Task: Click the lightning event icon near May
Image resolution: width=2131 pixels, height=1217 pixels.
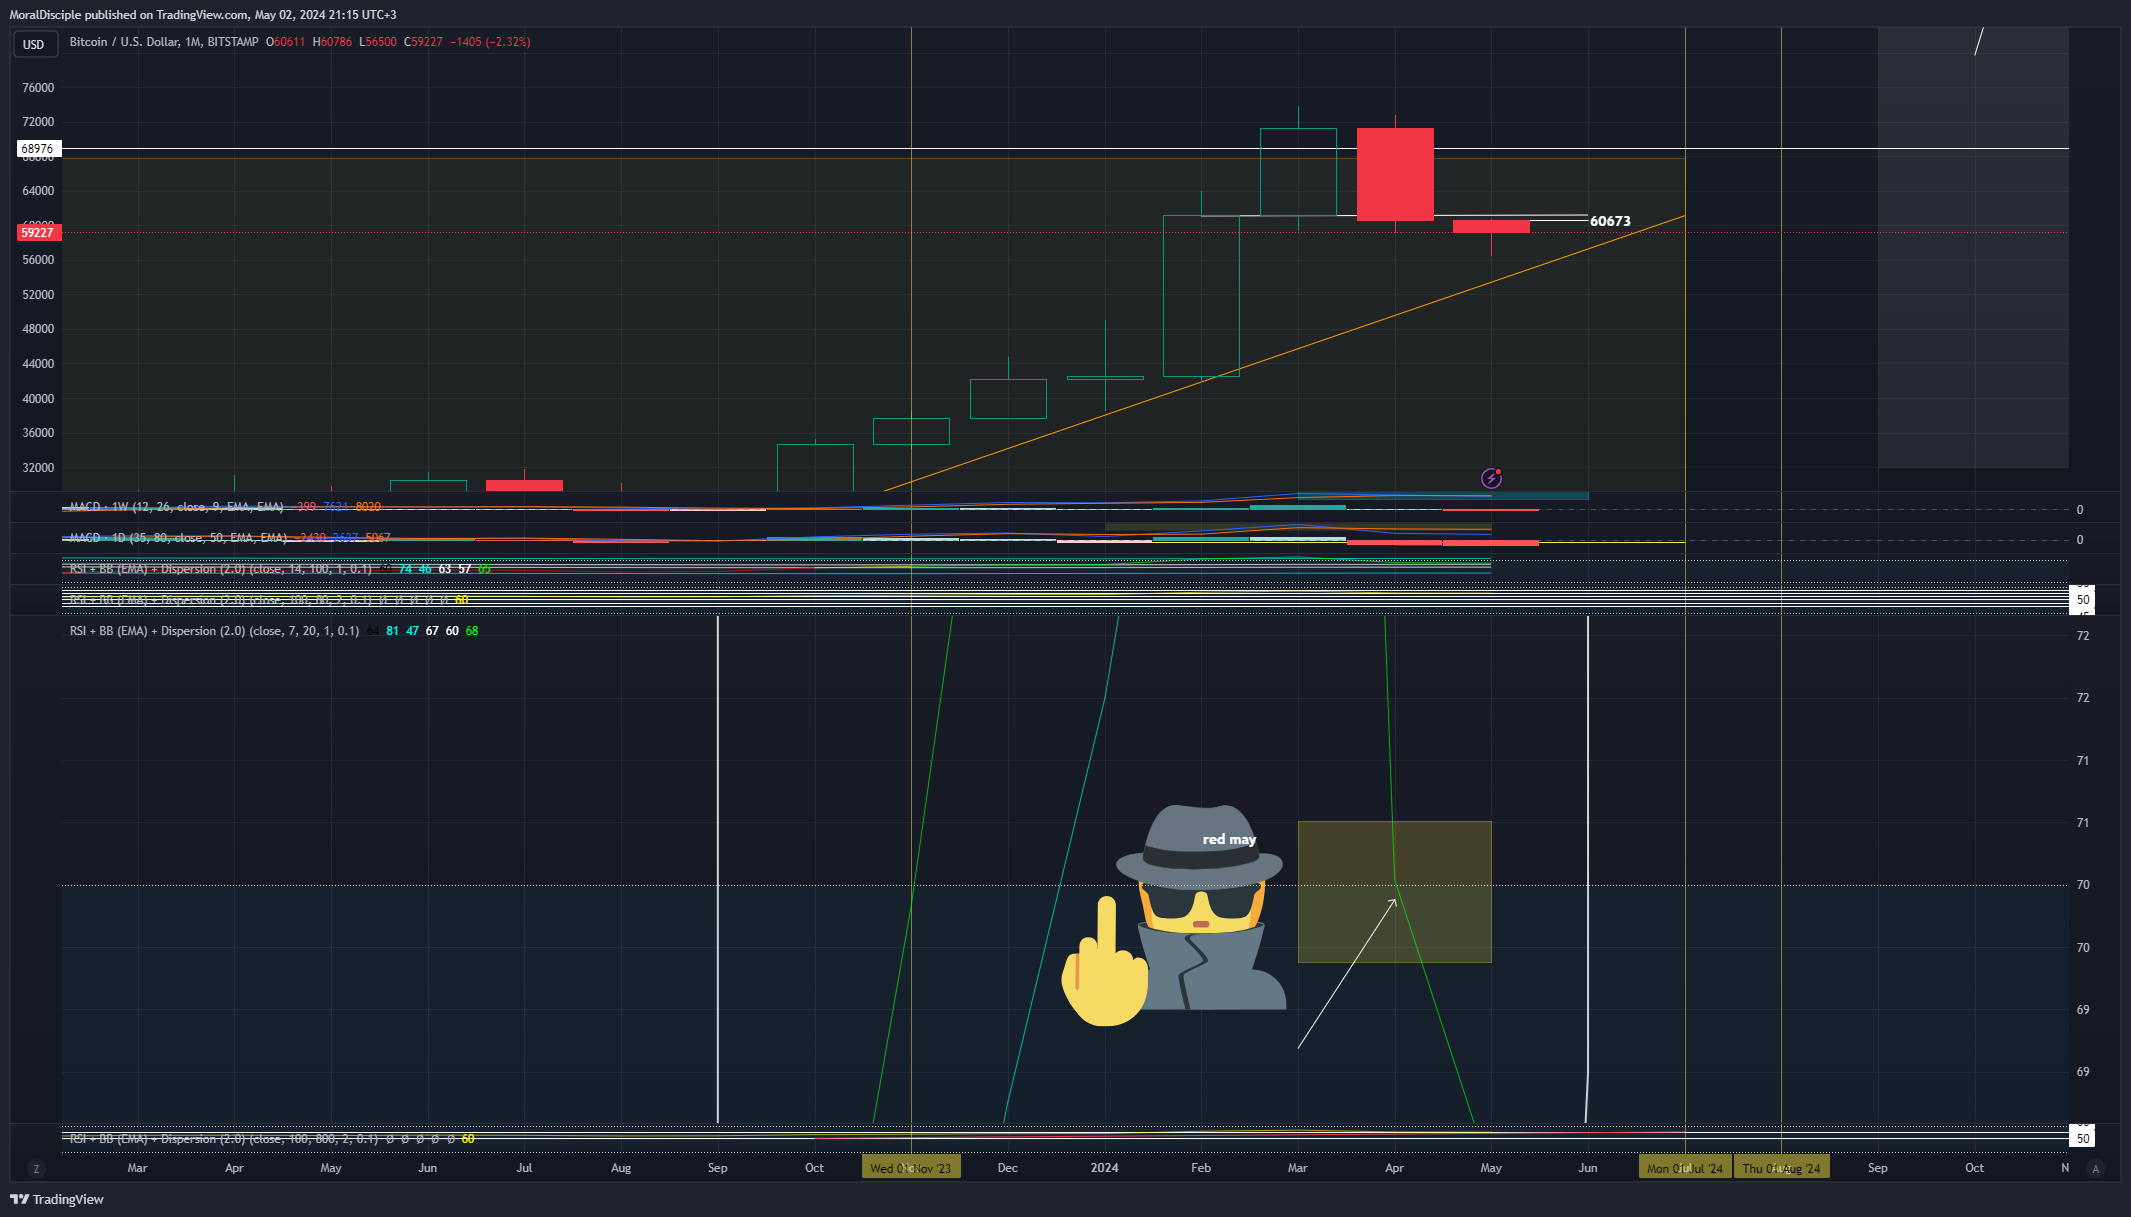Action: 1491,478
